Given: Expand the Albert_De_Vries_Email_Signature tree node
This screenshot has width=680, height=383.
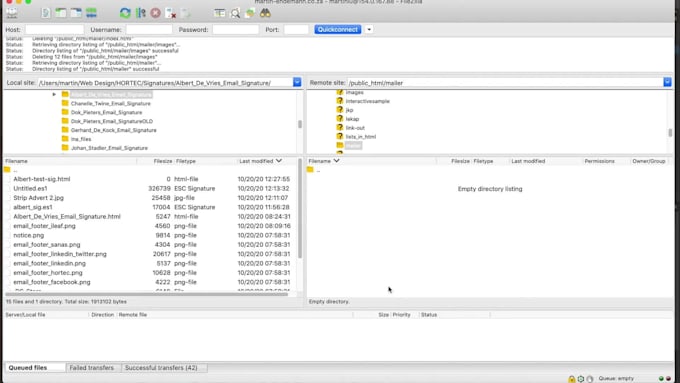Looking at the screenshot, I should (x=54, y=94).
